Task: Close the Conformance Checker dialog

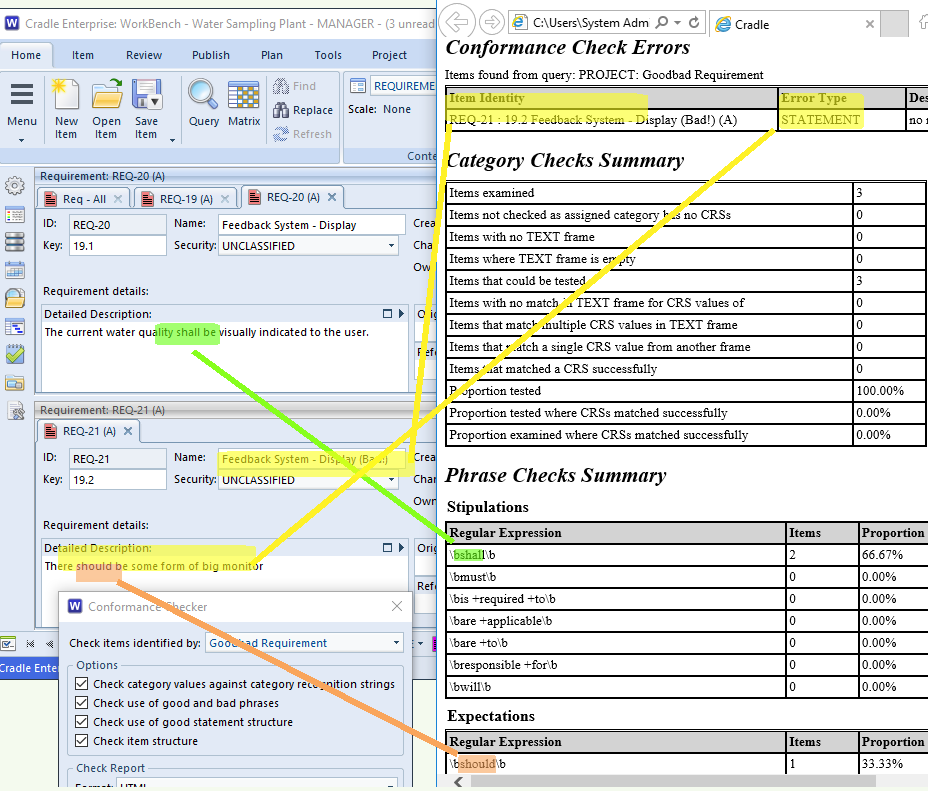Action: [x=396, y=606]
